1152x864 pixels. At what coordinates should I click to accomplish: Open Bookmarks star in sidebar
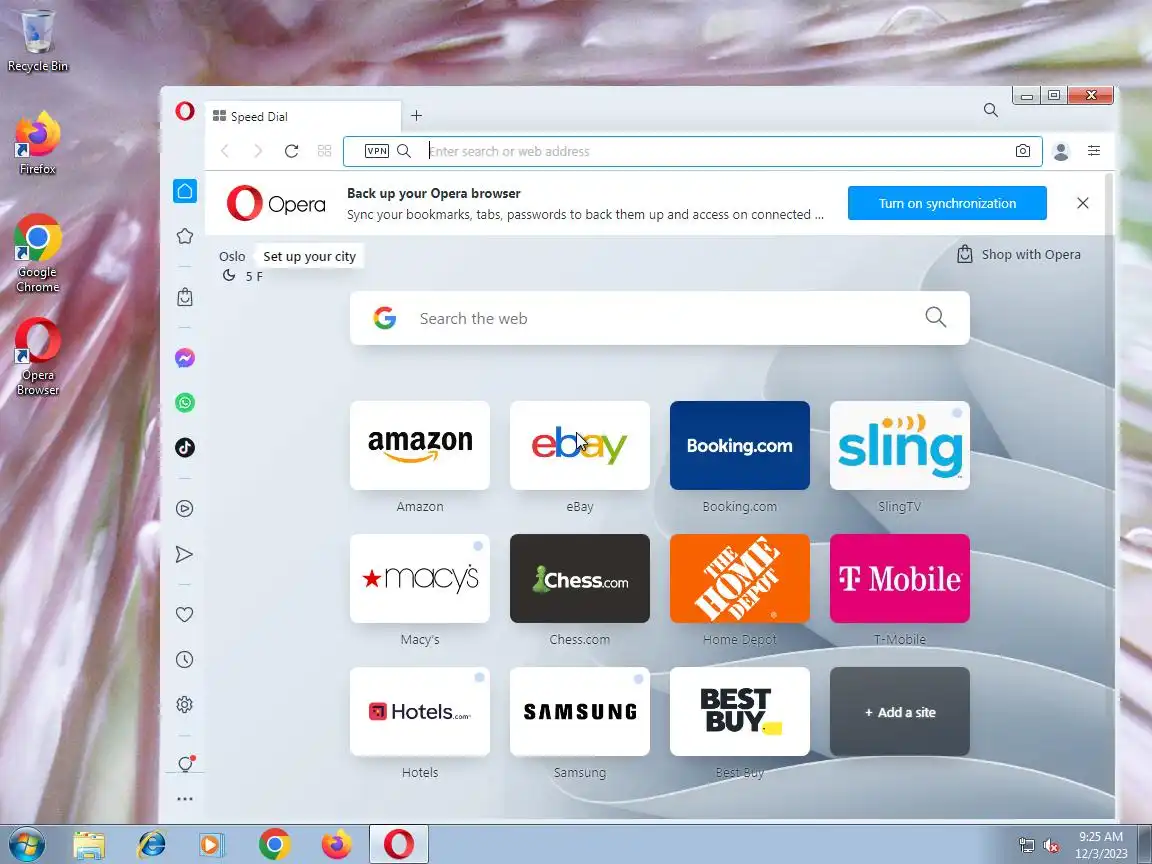point(185,236)
